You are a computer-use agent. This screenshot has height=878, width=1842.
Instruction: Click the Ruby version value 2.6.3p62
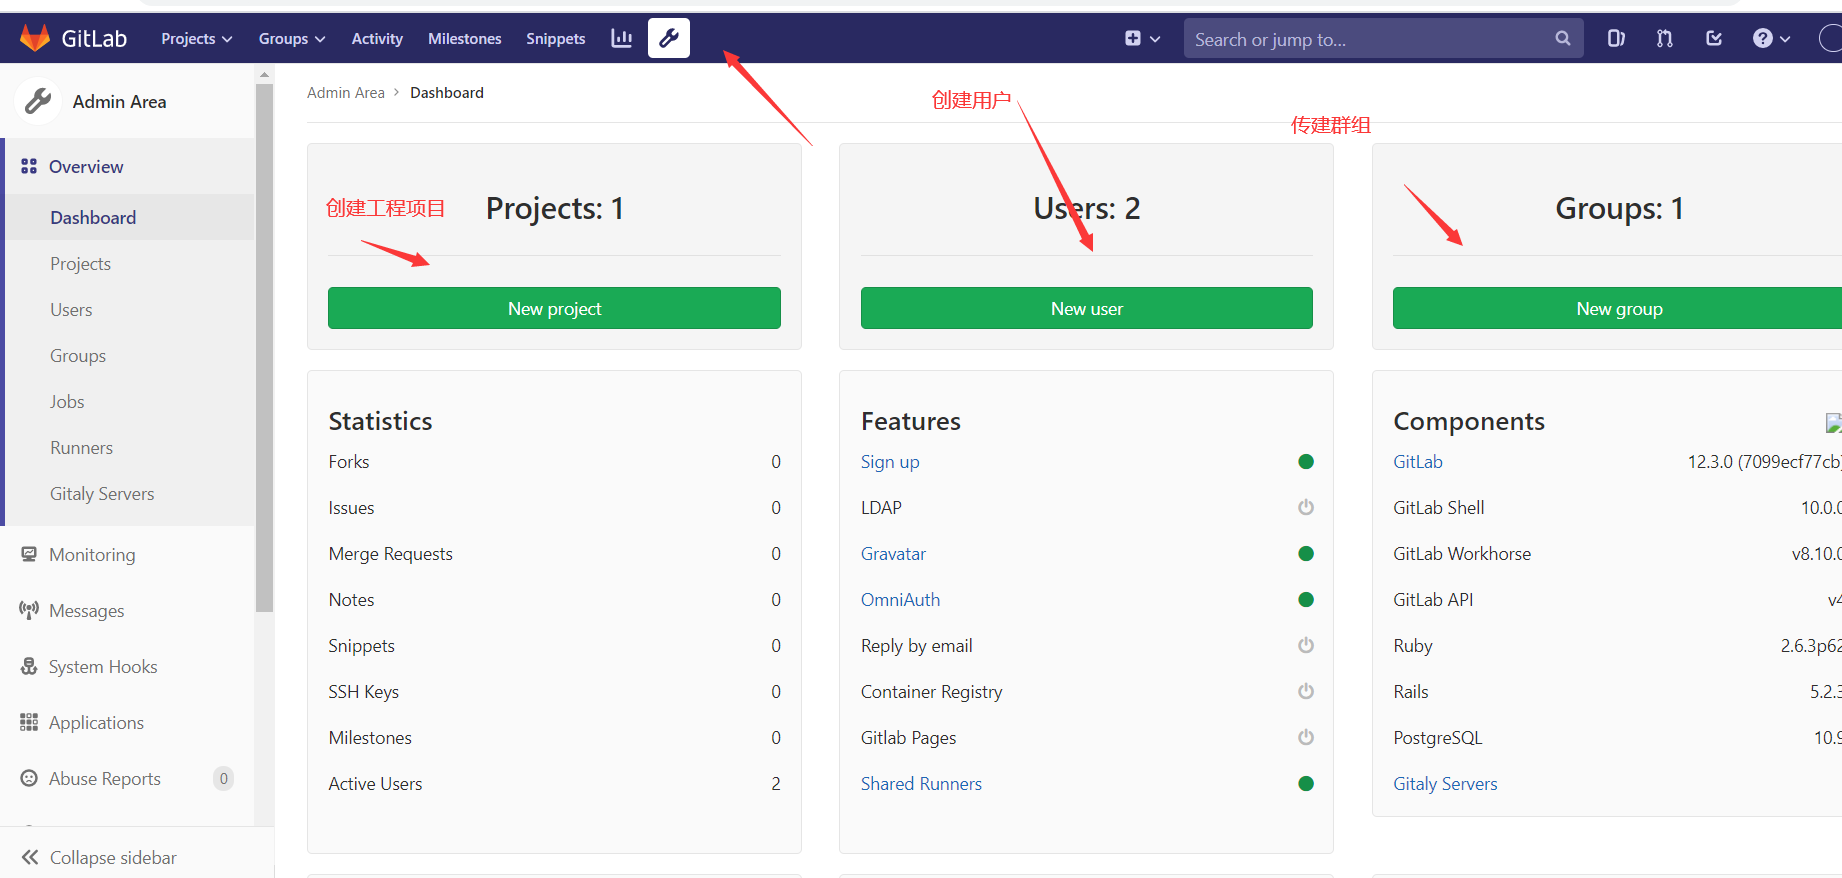pos(1811,645)
